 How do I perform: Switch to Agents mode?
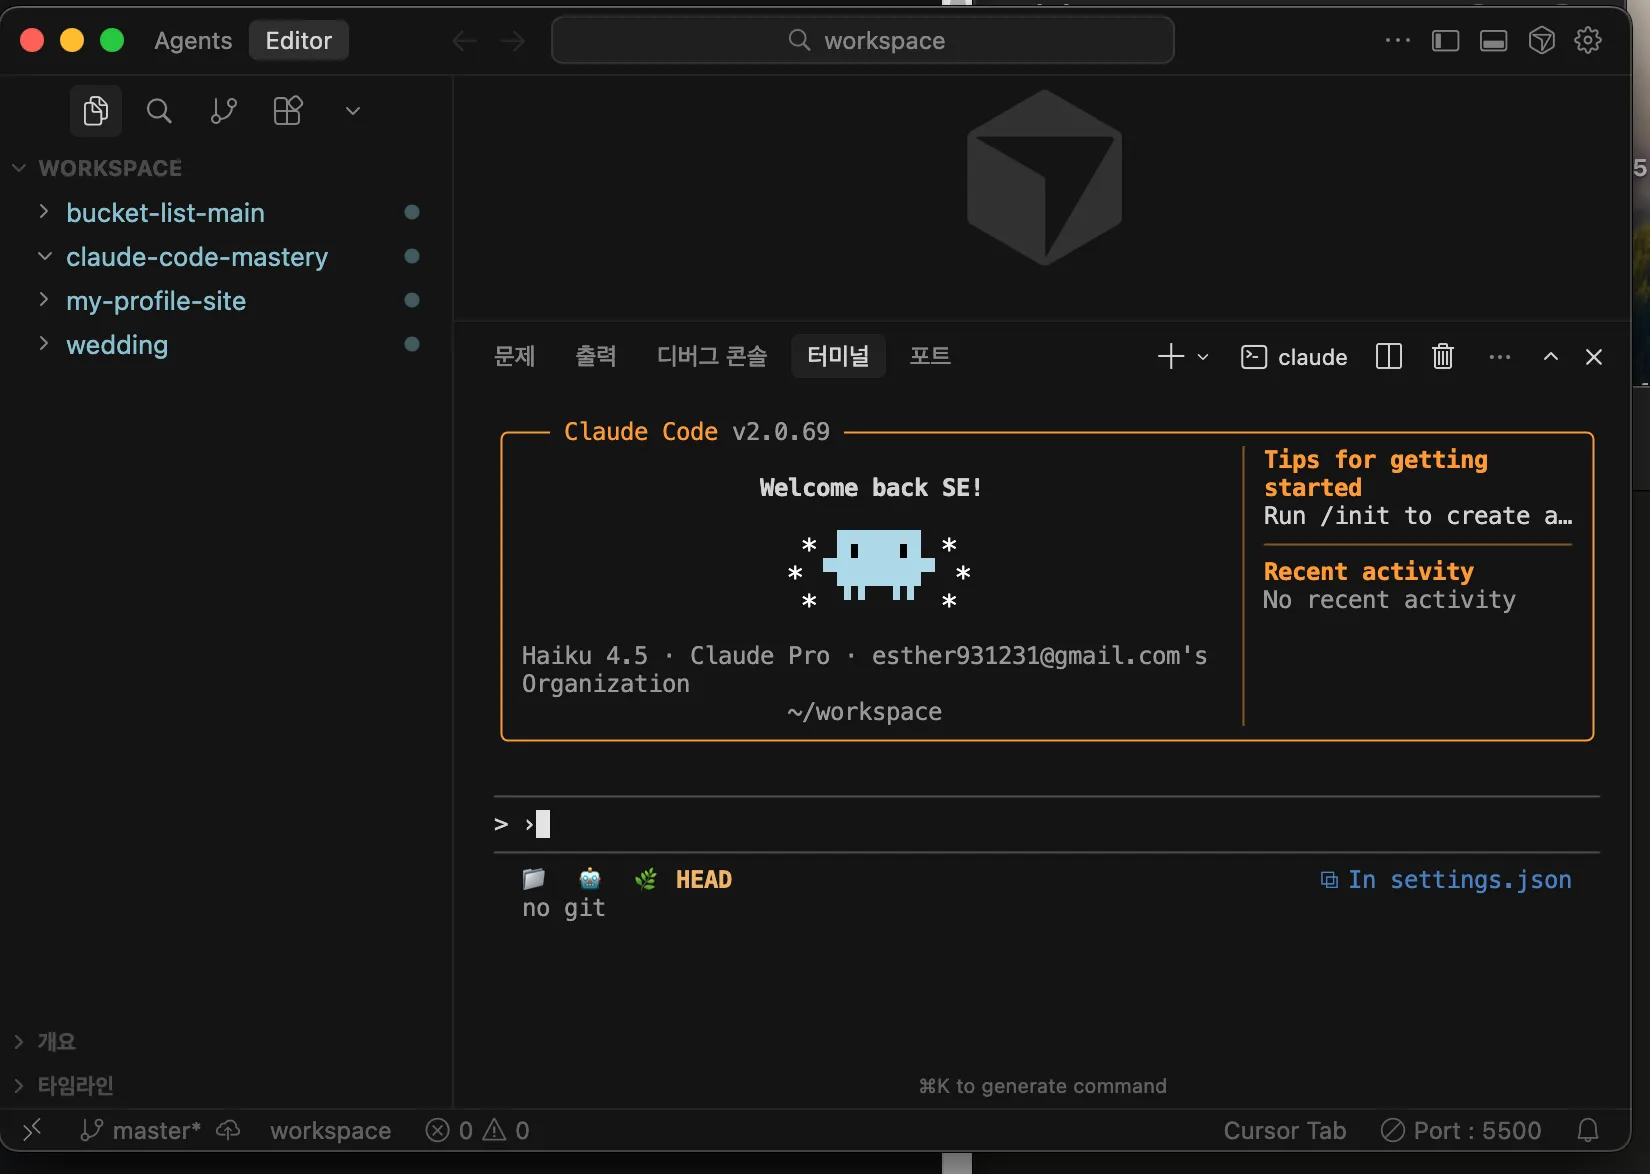193,40
